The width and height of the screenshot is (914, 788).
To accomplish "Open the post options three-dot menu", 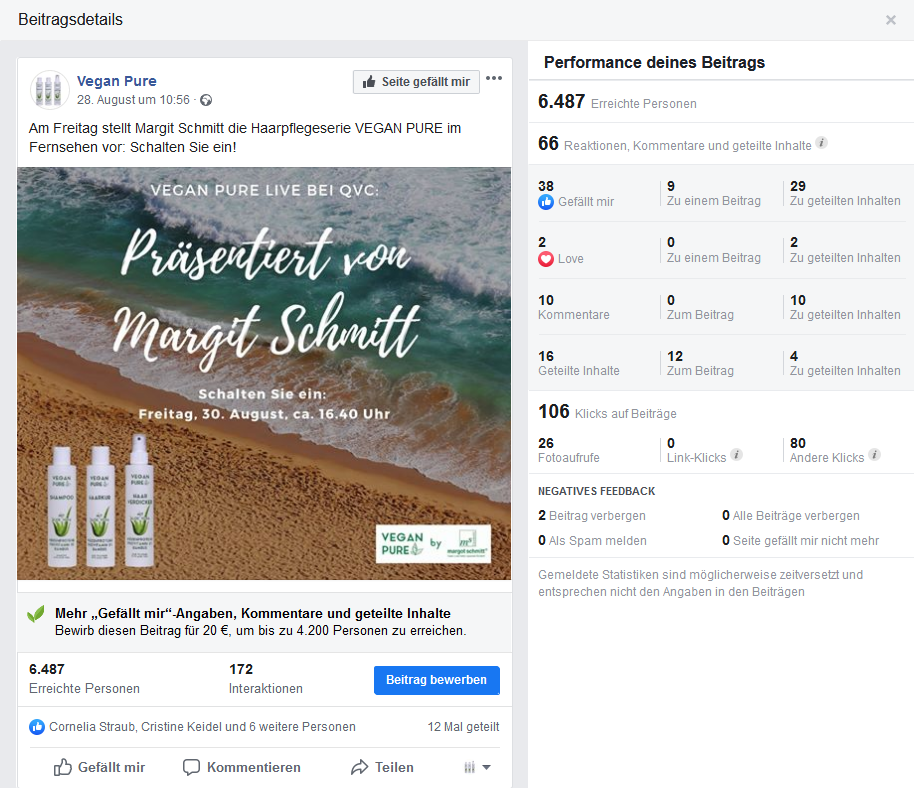I will [x=494, y=78].
